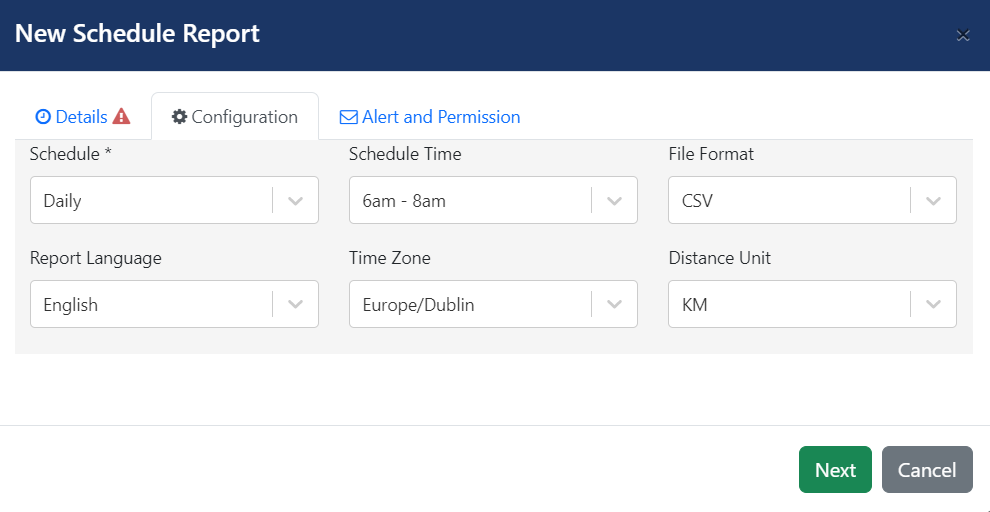Click the envelope icon on Alert tab
Viewport: 990px width, 512px height.
[x=349, y=117]
